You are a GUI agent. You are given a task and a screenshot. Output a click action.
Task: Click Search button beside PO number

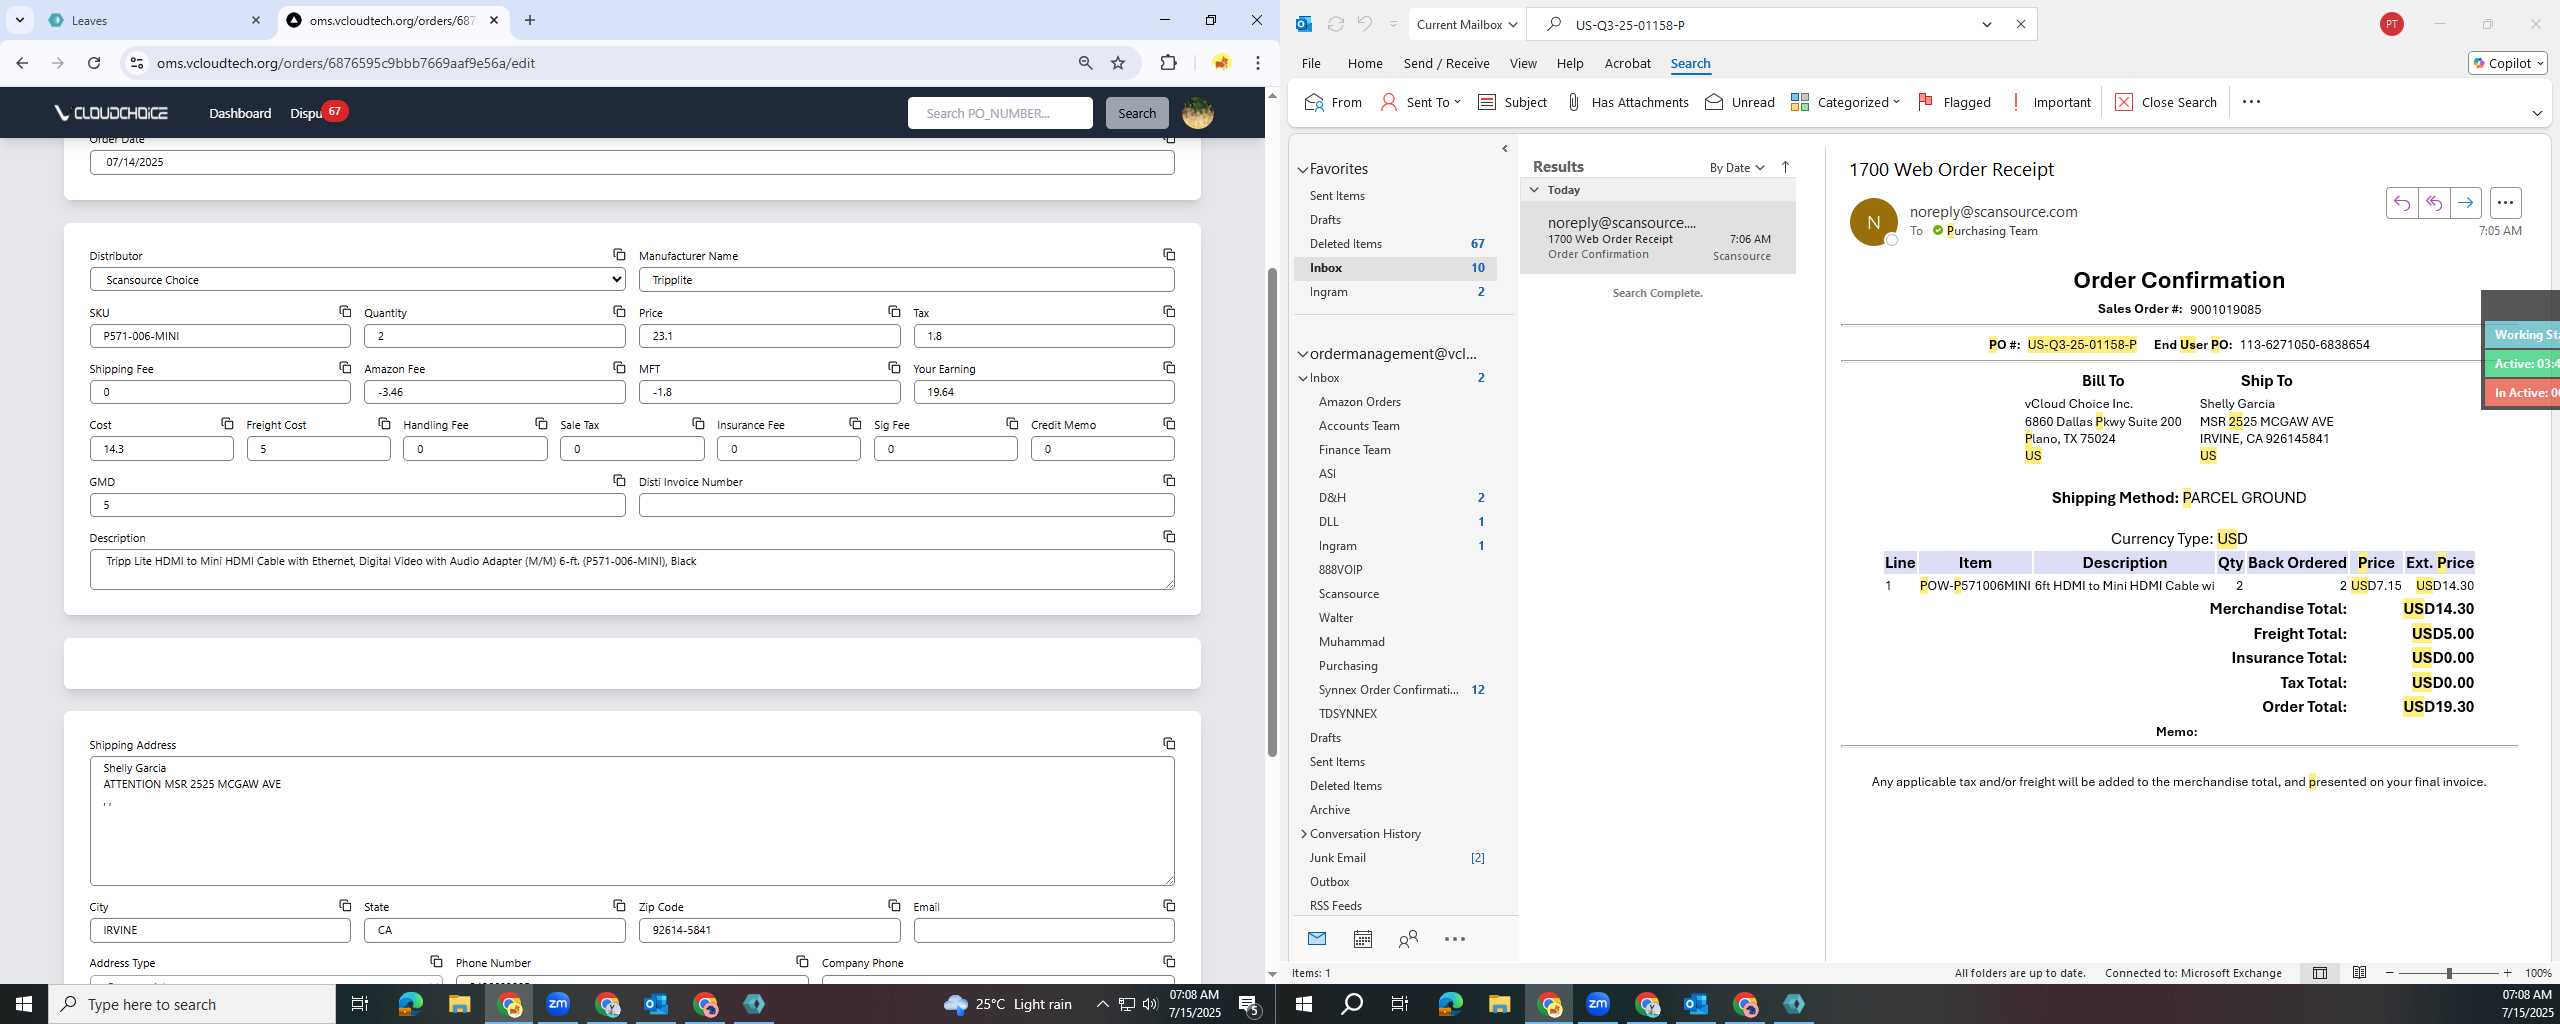(x=1137, y=113)
